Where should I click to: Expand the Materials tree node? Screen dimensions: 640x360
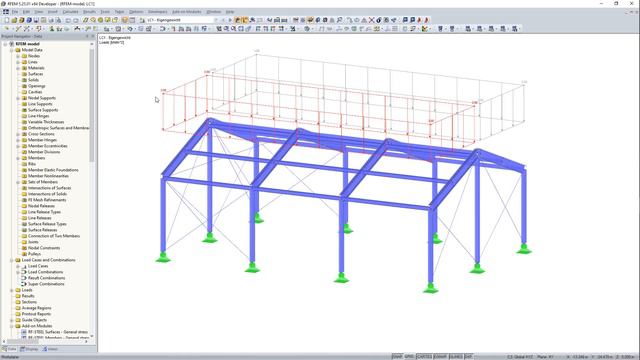click(18, 68)
